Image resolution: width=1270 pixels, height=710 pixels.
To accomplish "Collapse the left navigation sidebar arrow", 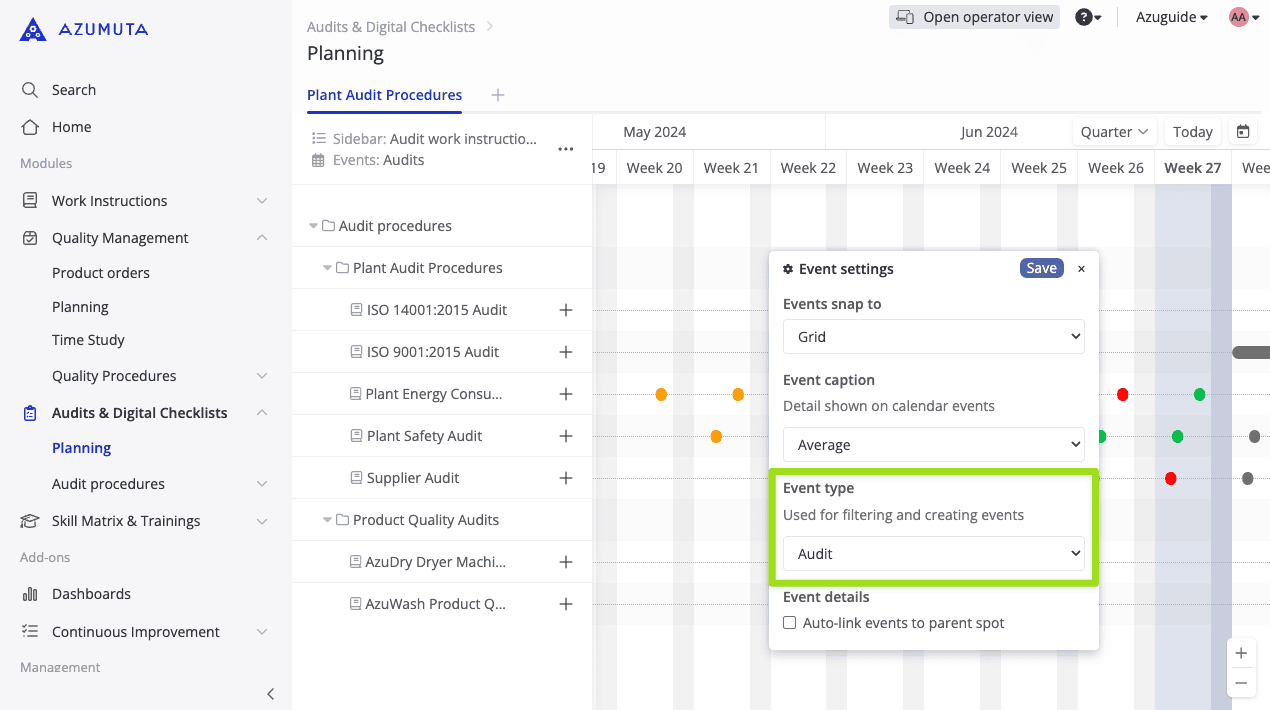I will tap(270, 694).
